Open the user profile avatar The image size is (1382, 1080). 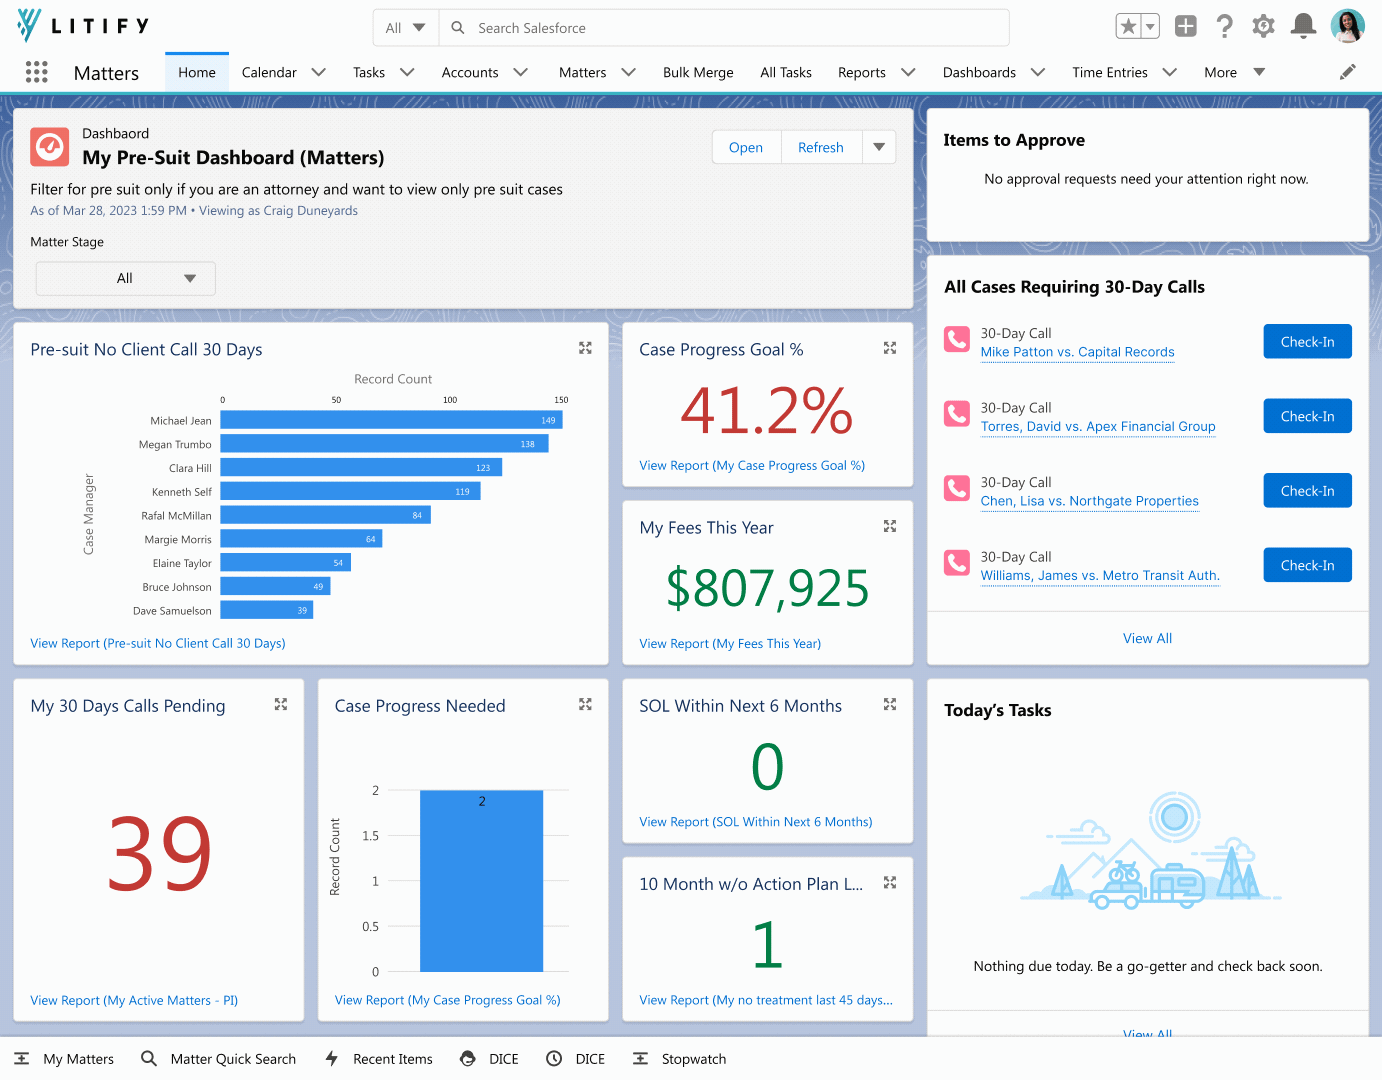(1347, 27)
